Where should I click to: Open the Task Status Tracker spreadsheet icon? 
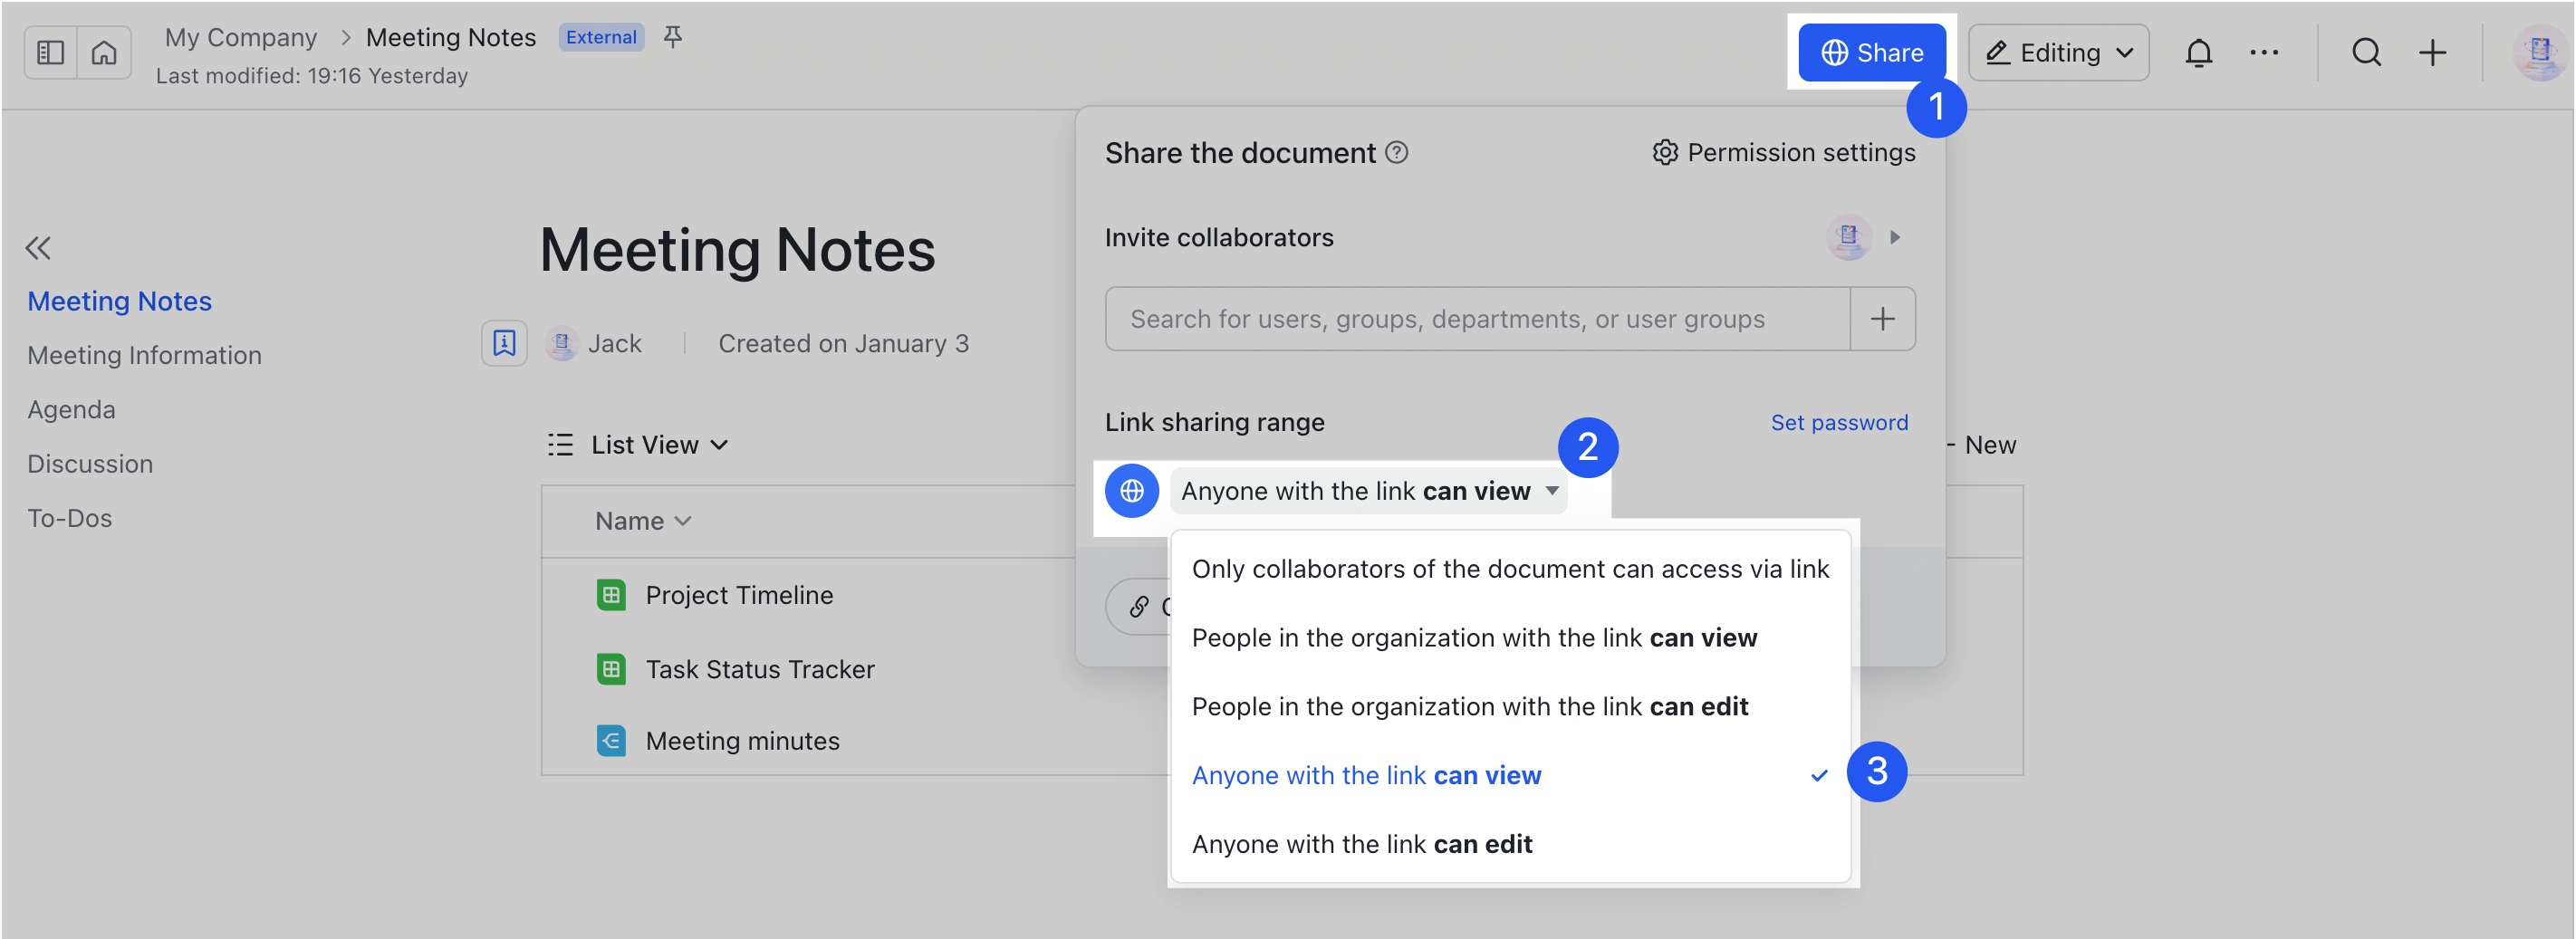pos(611,669)
